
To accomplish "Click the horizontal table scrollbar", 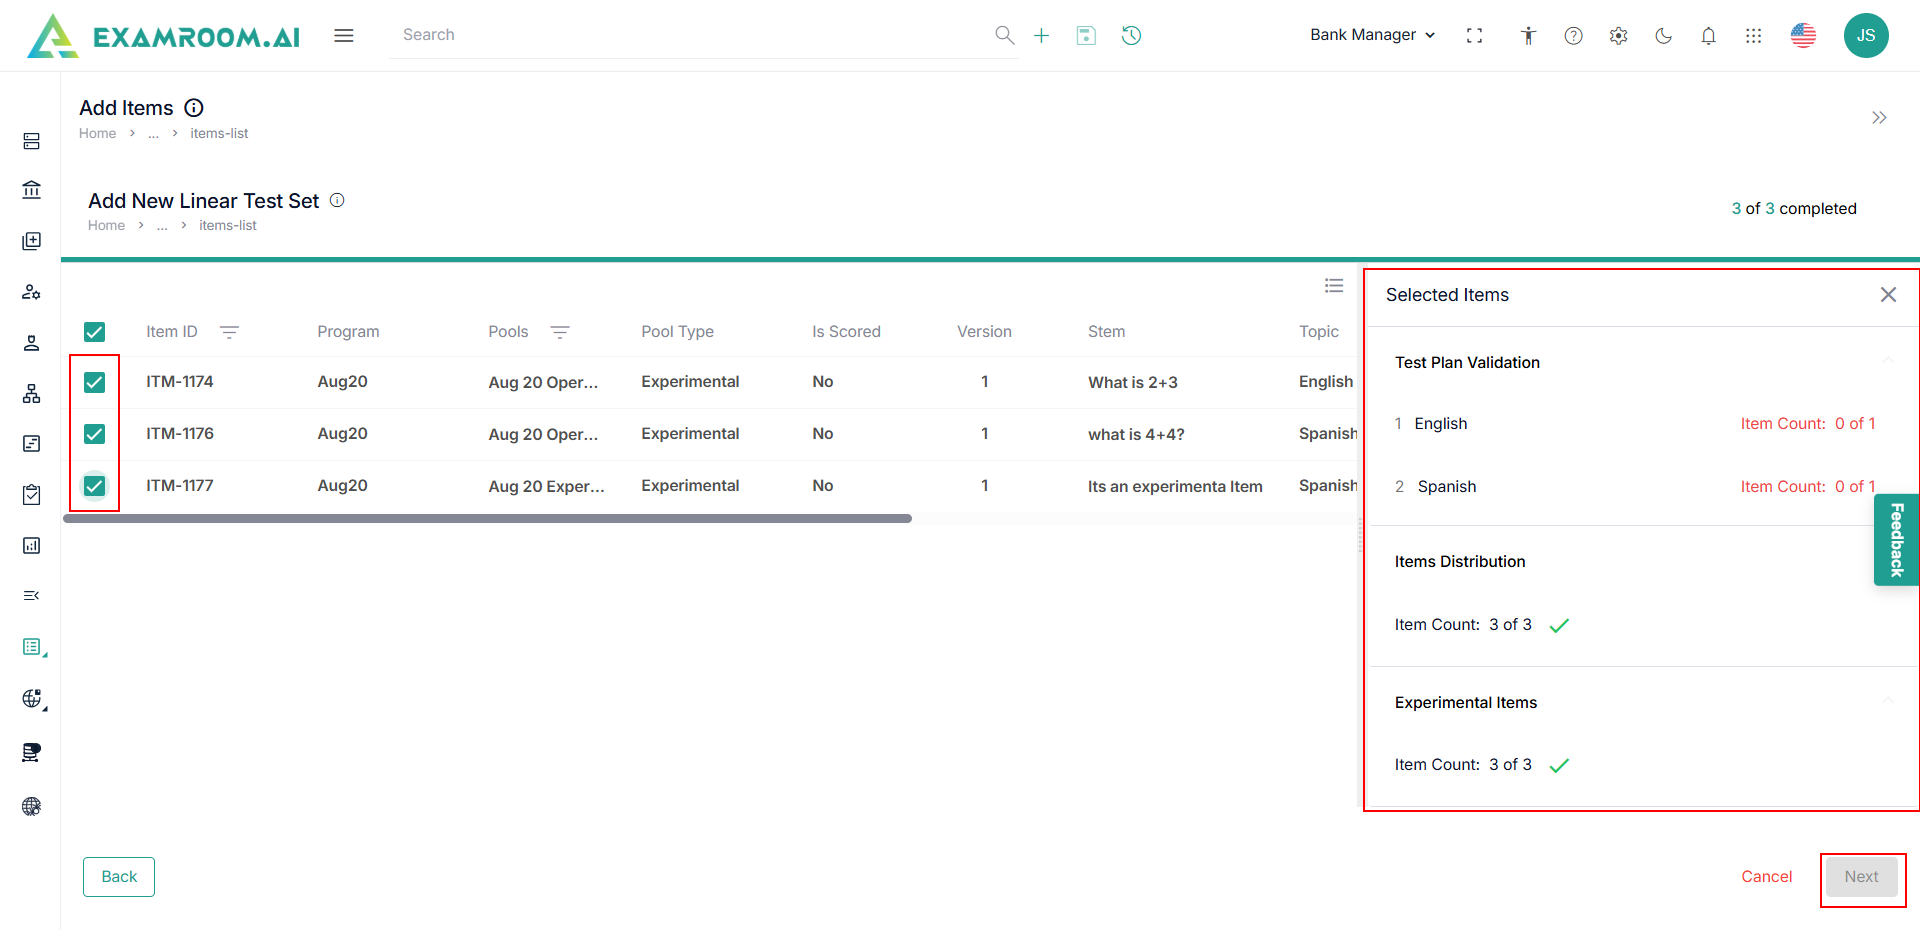I will click(x=487, y=519).
